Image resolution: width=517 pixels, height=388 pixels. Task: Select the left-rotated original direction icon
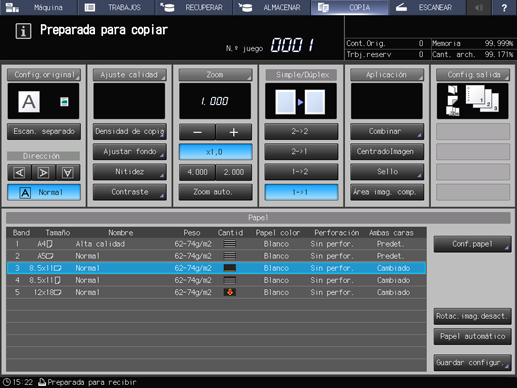pyautogui.click(x=19, y=172)
